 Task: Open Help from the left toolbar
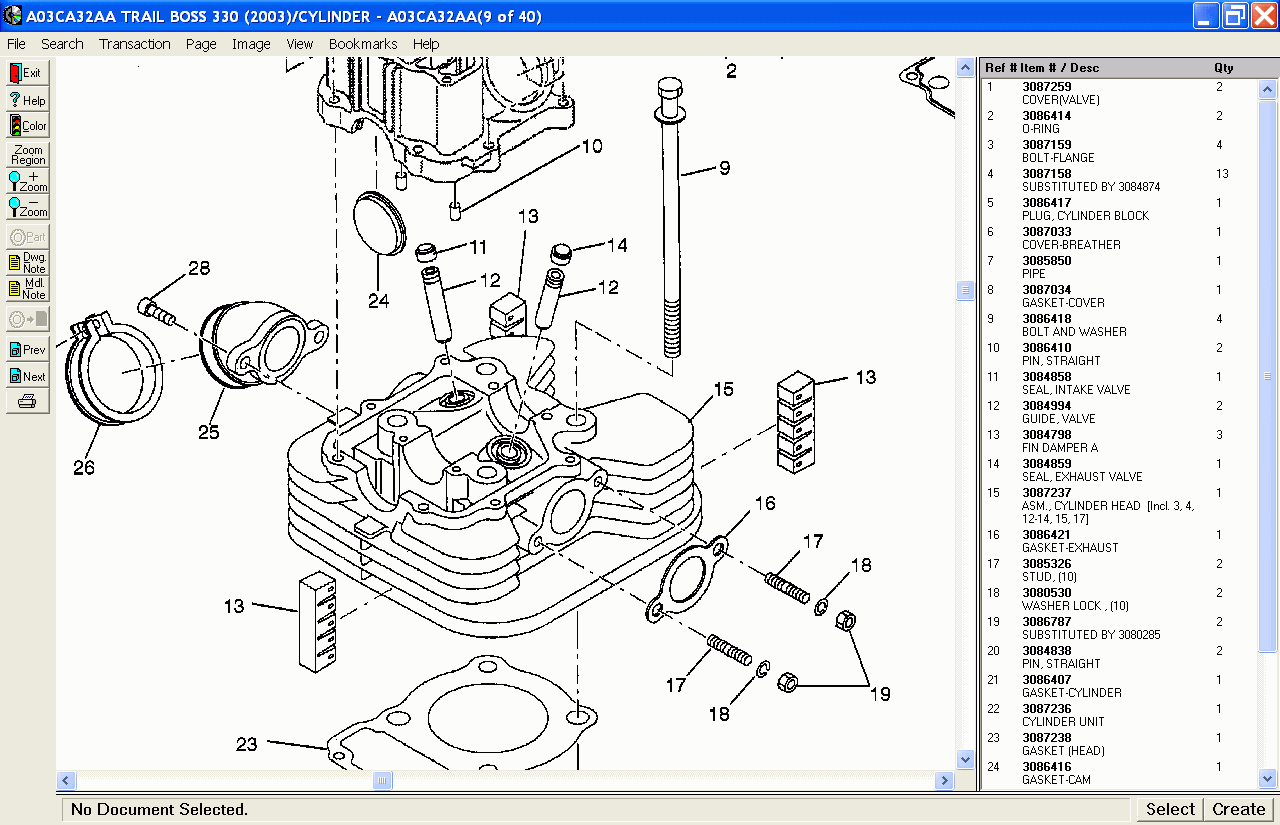coord(27,100)
